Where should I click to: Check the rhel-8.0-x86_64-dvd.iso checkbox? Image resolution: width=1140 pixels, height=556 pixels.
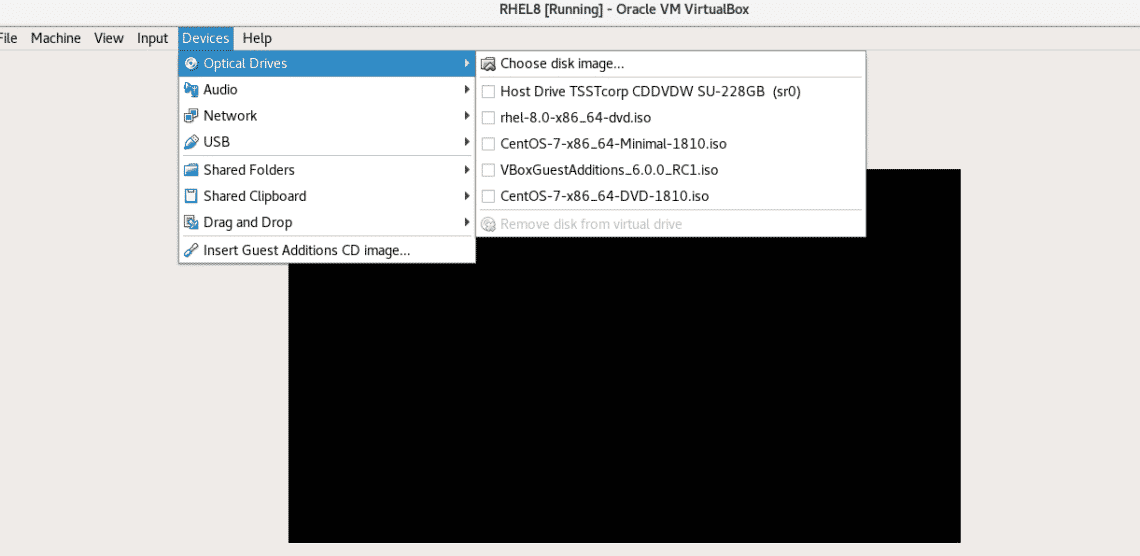[488, 118]
